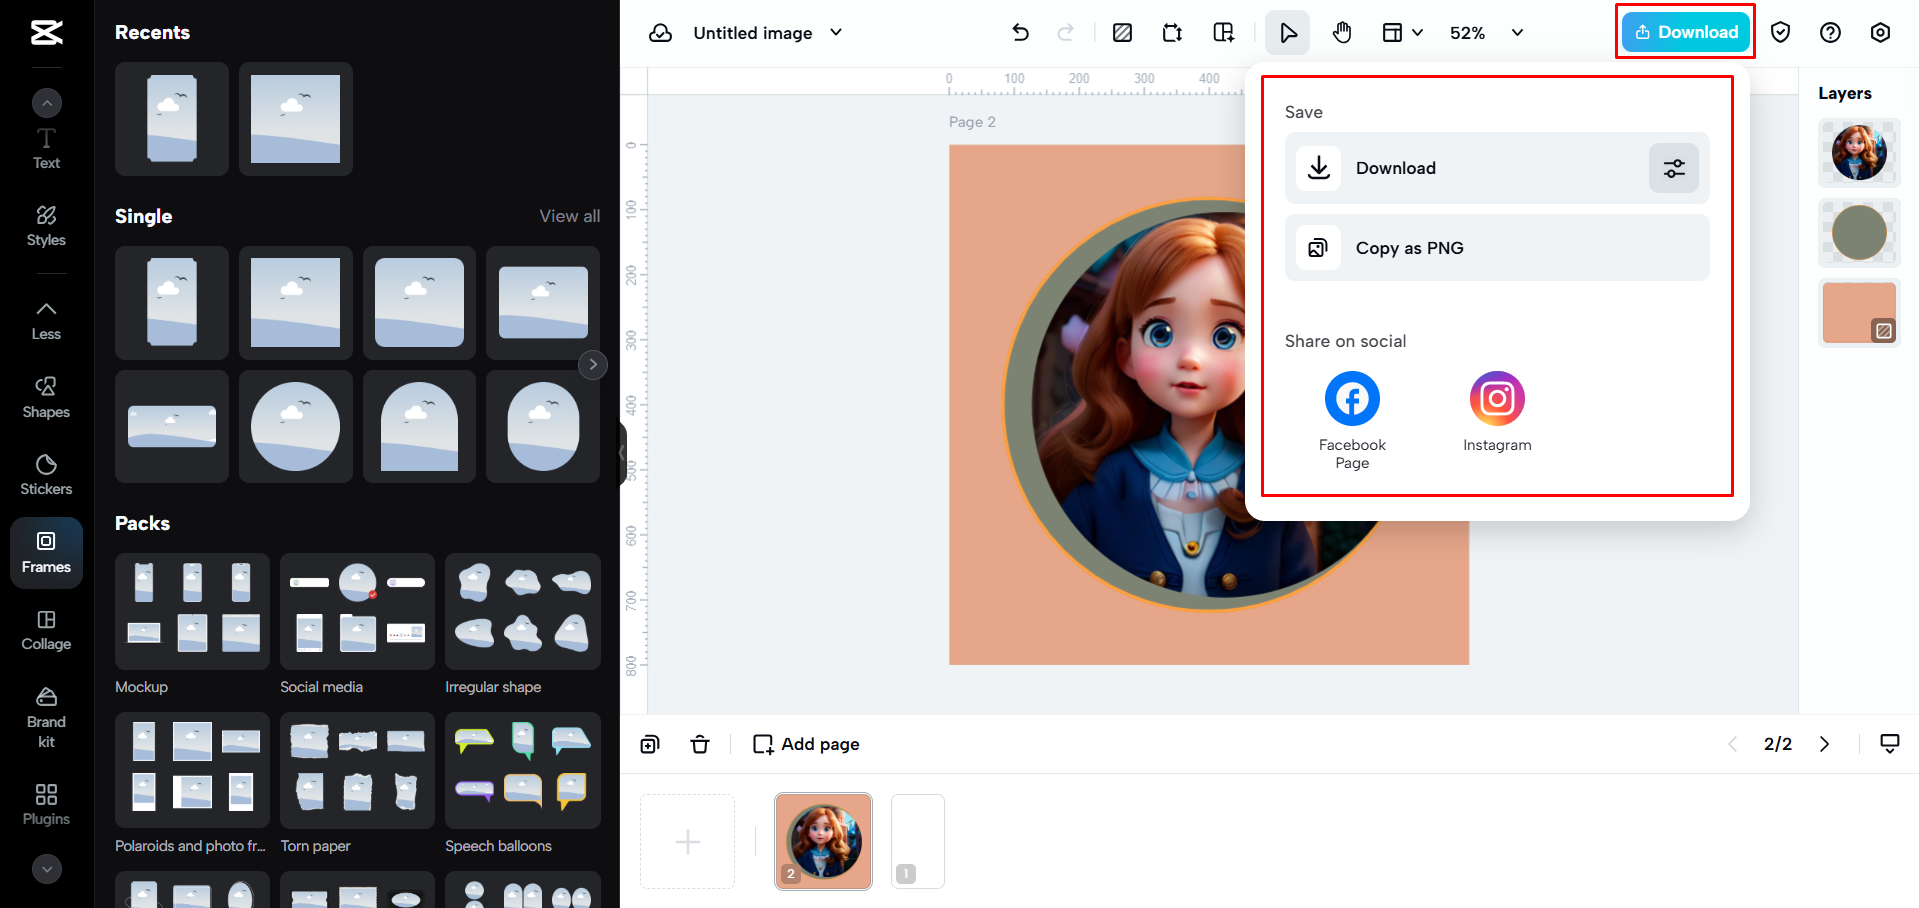Click the View all link for Single frames
Viewport: 1919px width, 908px height.
[x=568, y=215]
